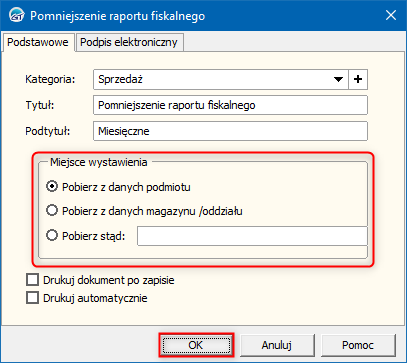The height and width of the screenshot is (363, 407).
Task: Click the GT application icon in title bar
Action: coord(16,15)
